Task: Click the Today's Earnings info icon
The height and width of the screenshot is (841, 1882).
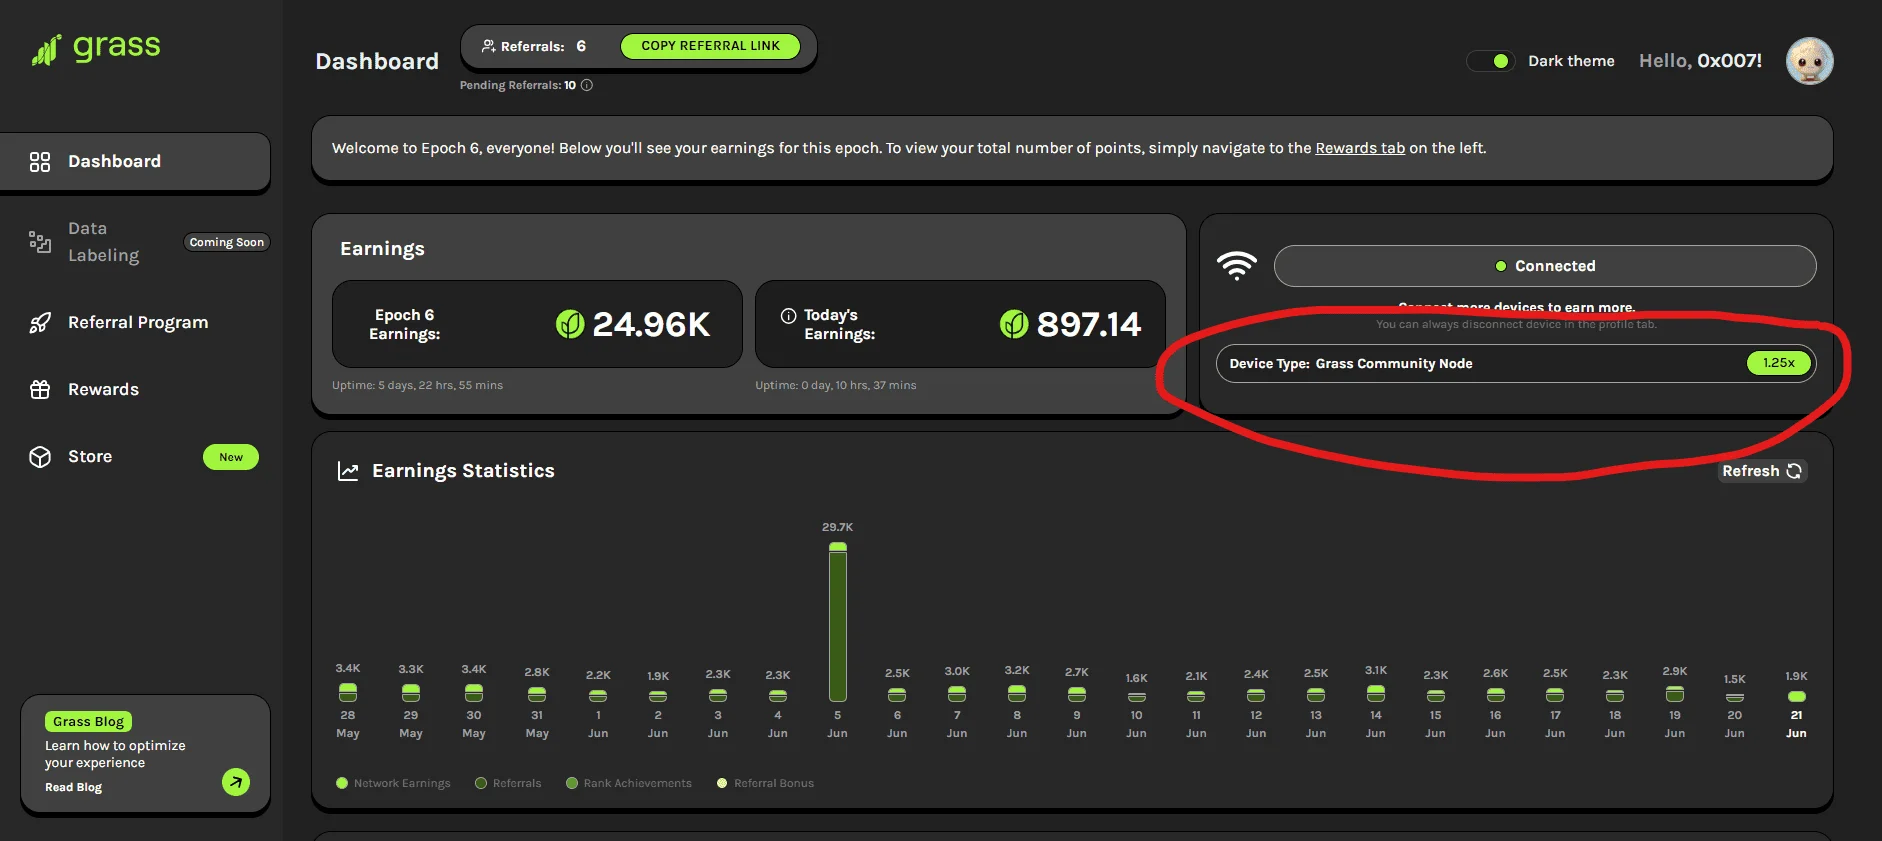Action: [788, 315]
